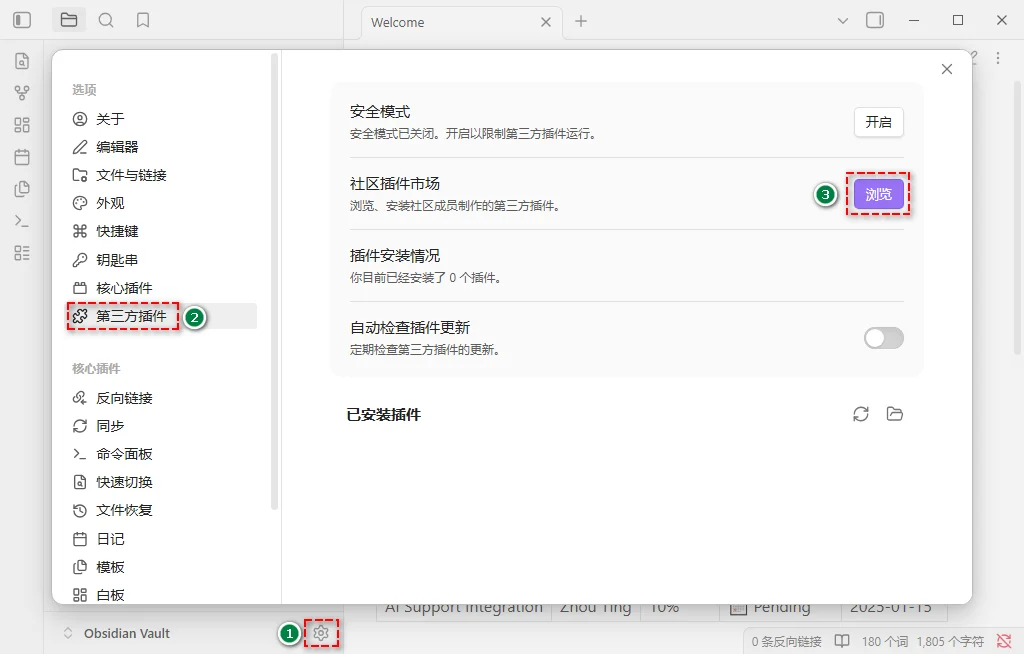Click the command palette ribbon icon

tap(22, 221)
